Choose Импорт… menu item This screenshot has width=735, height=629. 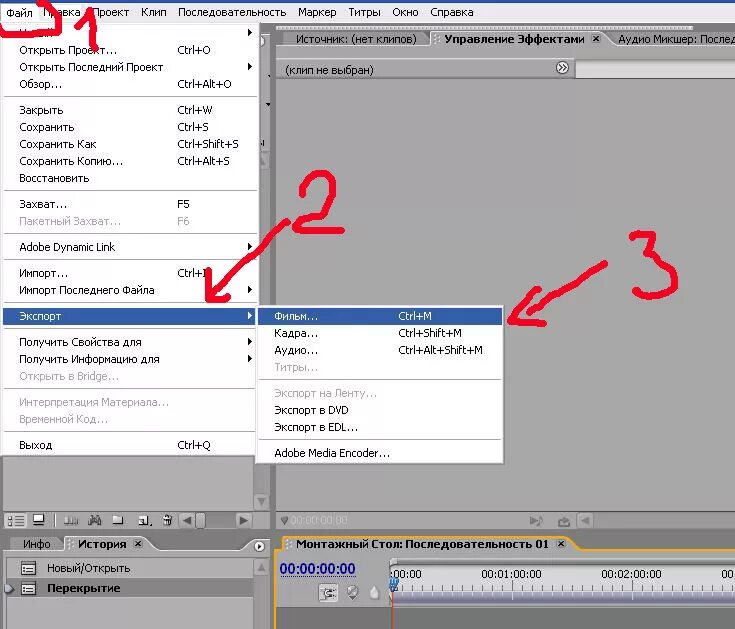pyautogui.click(x=130, y=273)
